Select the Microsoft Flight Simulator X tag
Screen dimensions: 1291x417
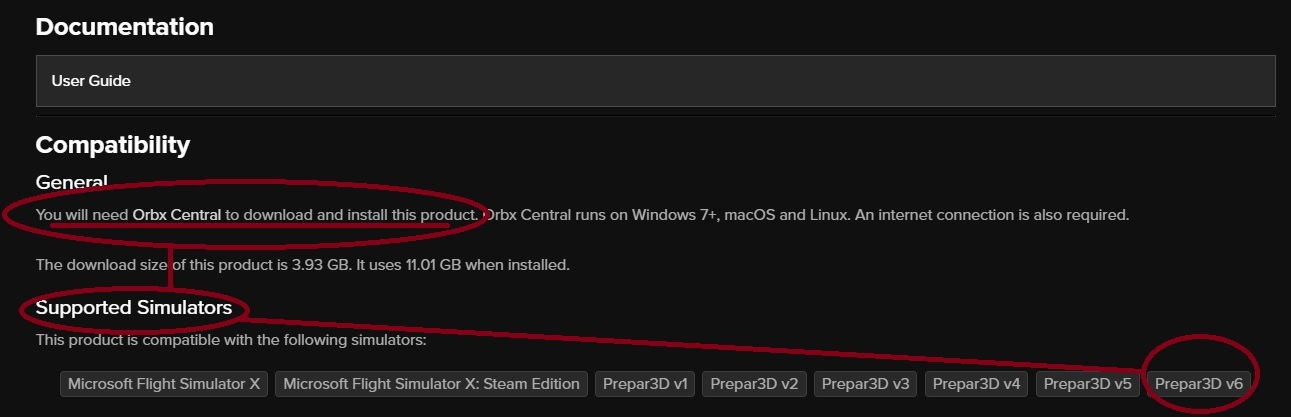pyautogui.click(x=164, y=384)
